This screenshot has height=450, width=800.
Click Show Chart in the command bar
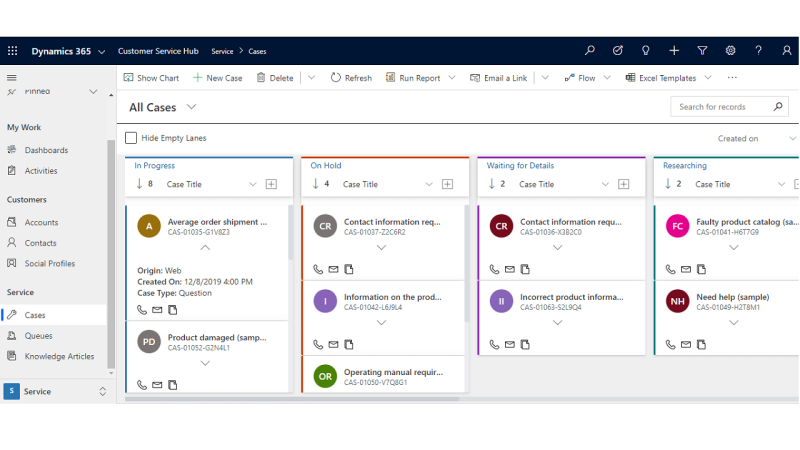(151, 78)
